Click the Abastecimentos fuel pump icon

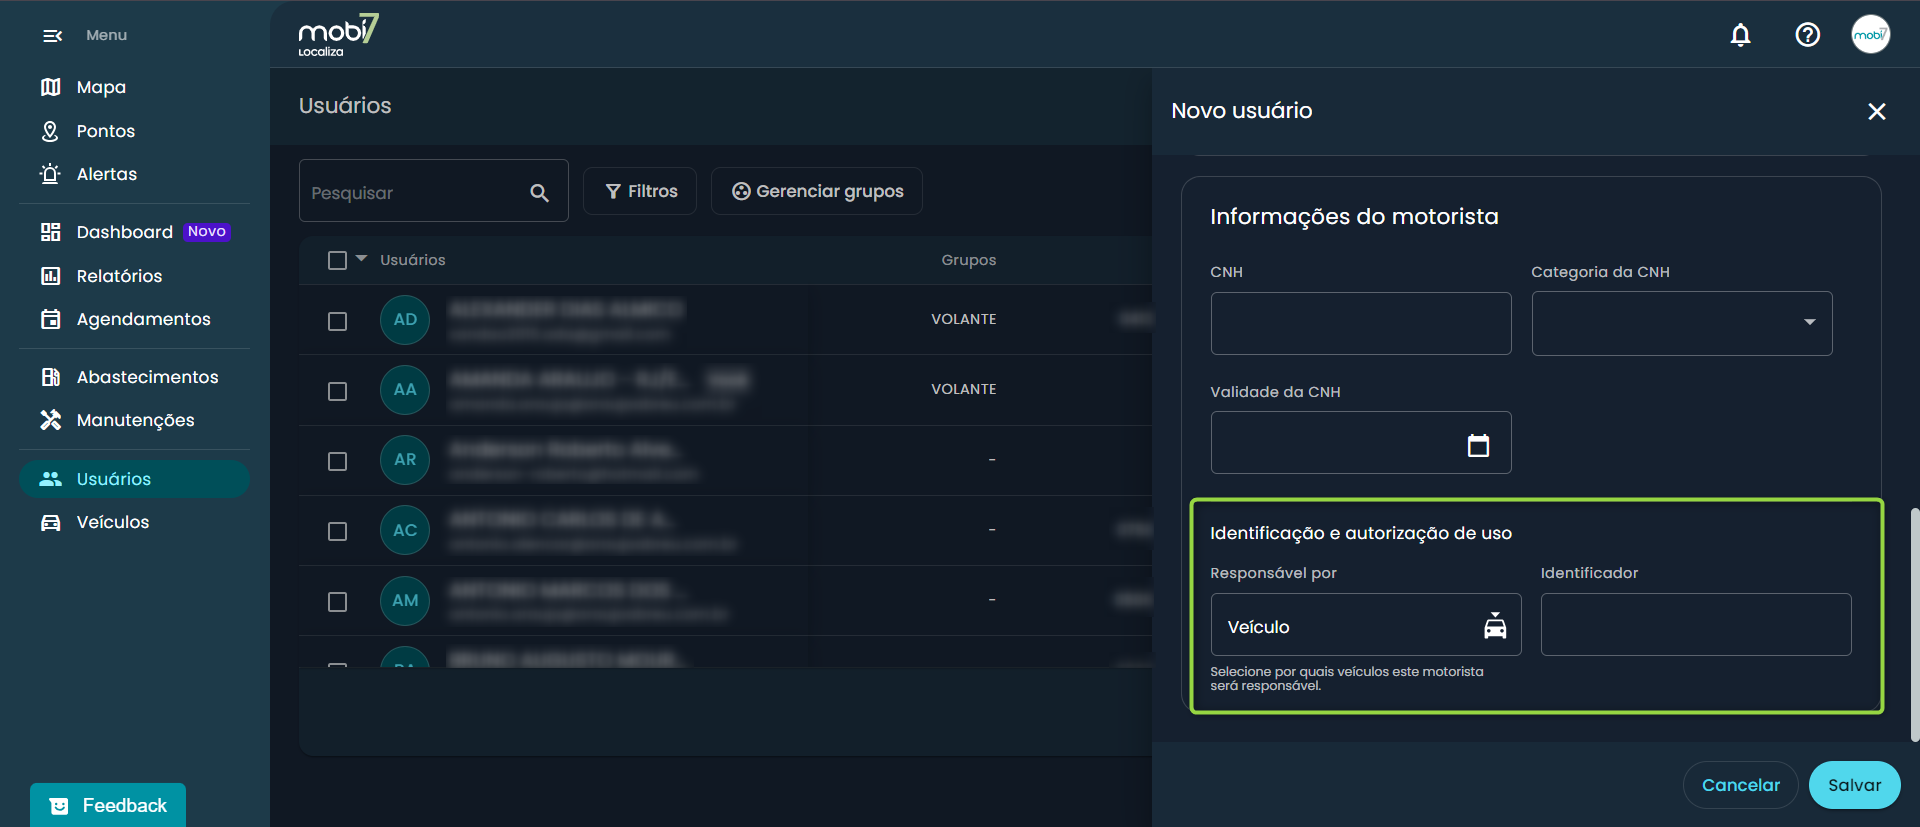point(50,377)
